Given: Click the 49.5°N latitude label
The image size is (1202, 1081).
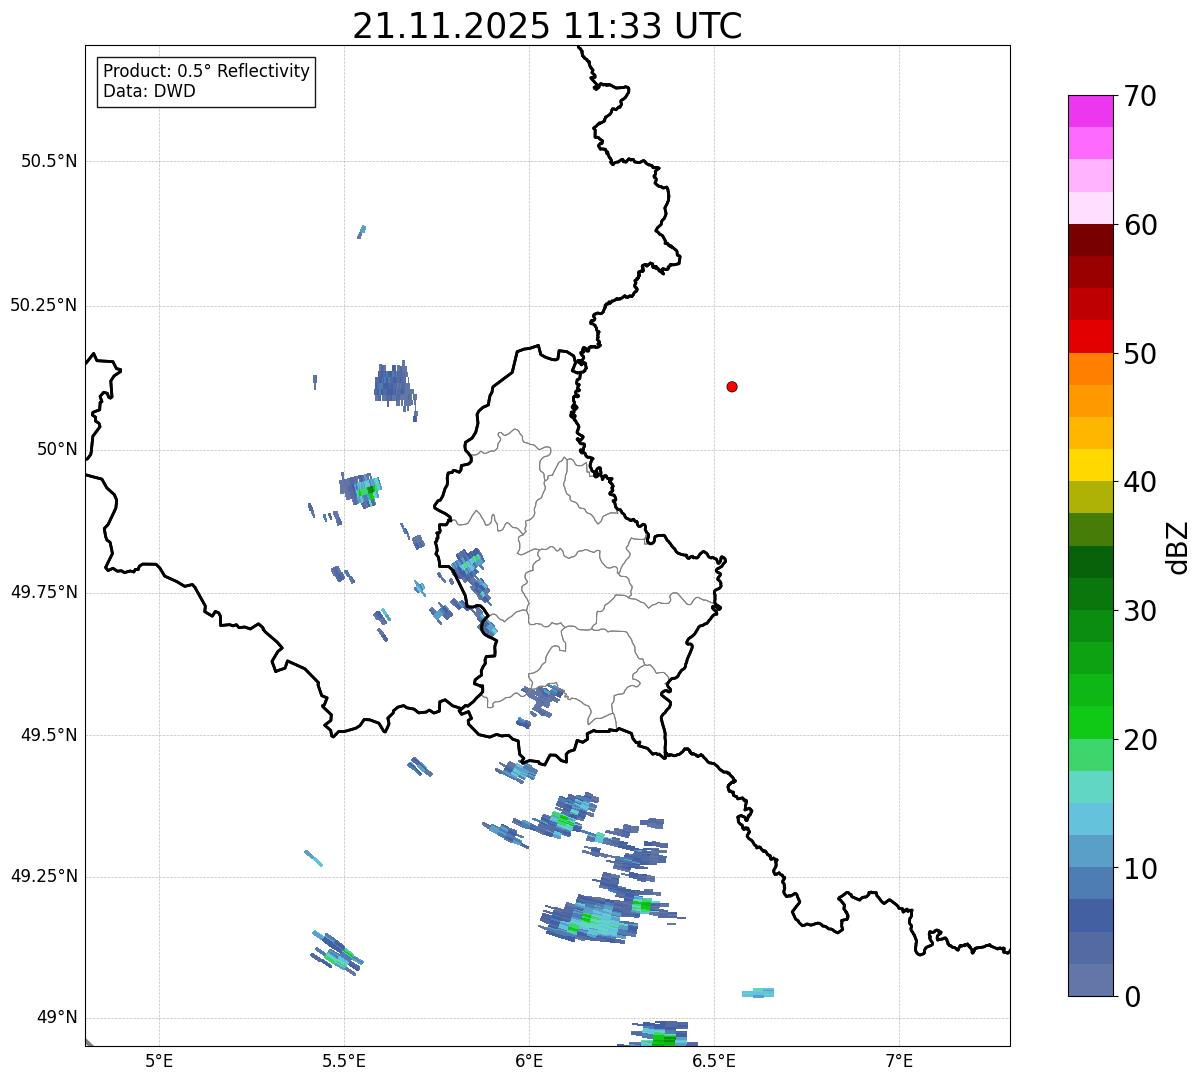Looking at the screenshot, I should pyautogui.click(x=49, y=735).
